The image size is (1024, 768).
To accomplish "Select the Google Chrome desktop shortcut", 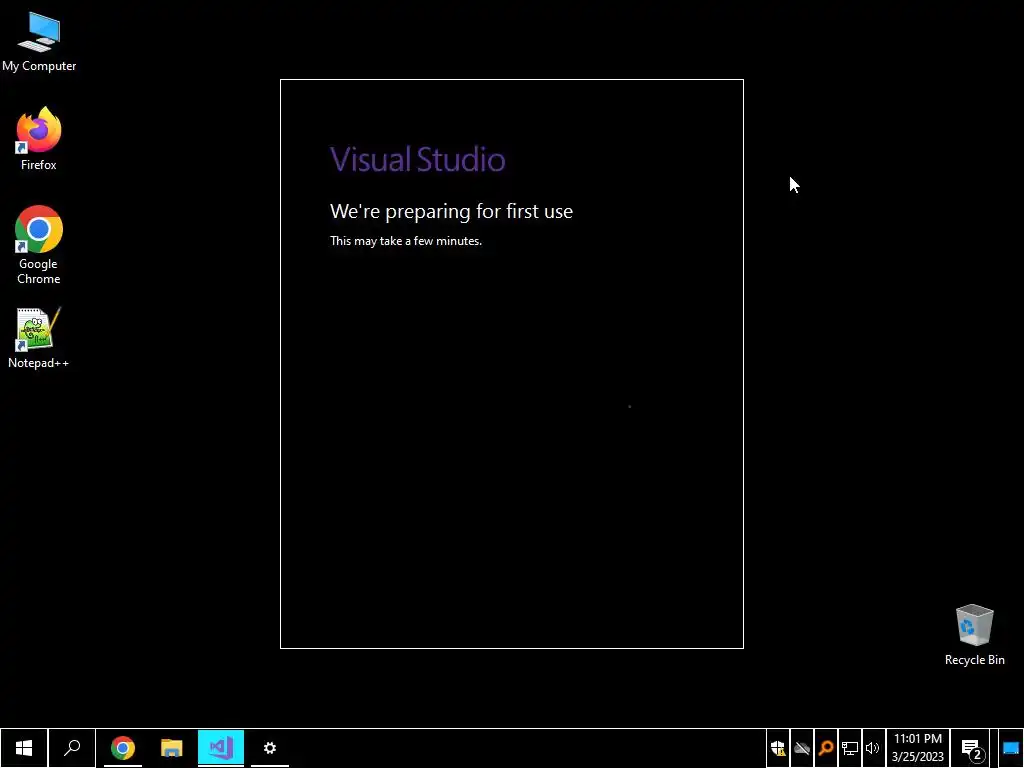I will tap(39, 245).
